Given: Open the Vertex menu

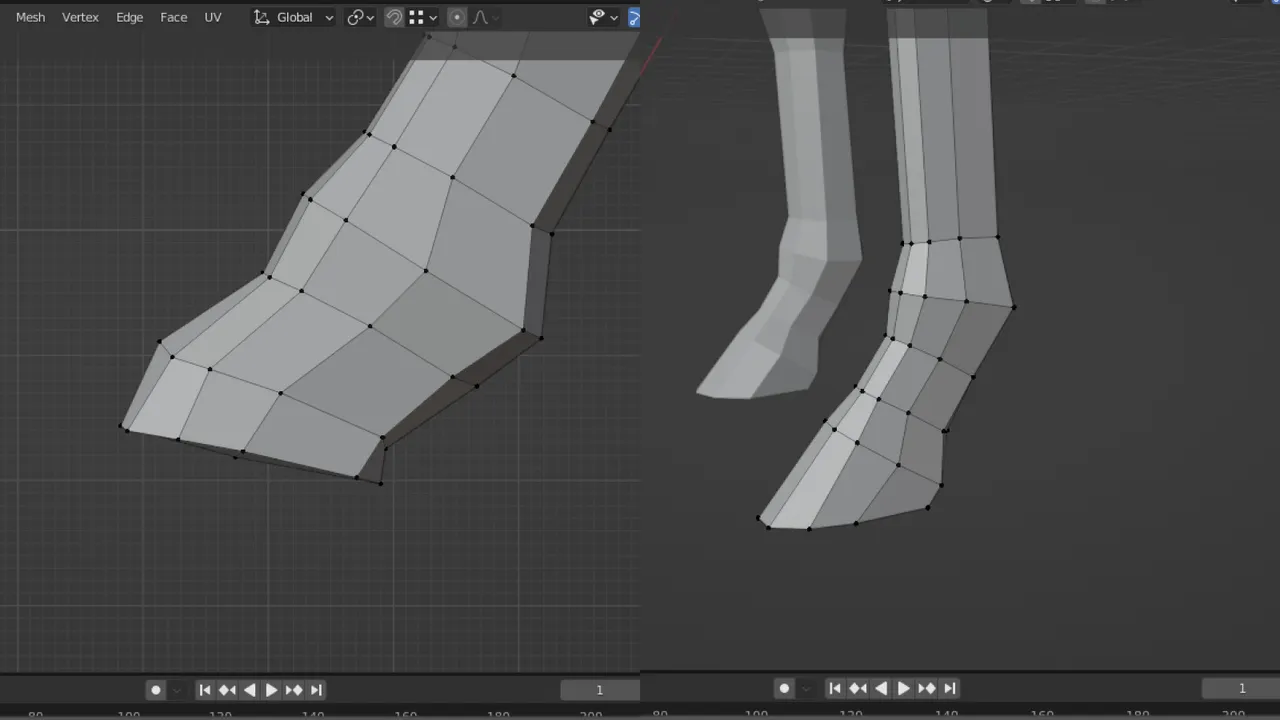Looking at the screenshot, I should [80, 17].
